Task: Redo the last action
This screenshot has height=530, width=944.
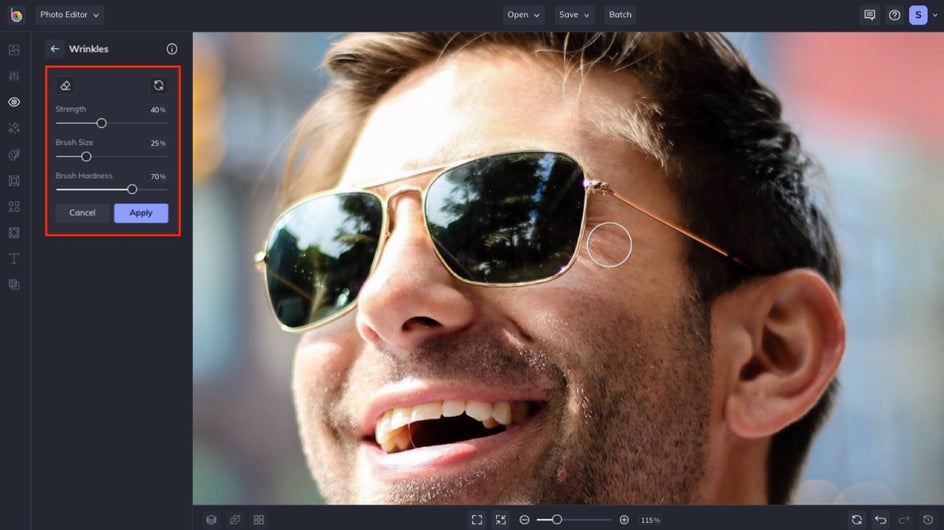Action: 904,519
